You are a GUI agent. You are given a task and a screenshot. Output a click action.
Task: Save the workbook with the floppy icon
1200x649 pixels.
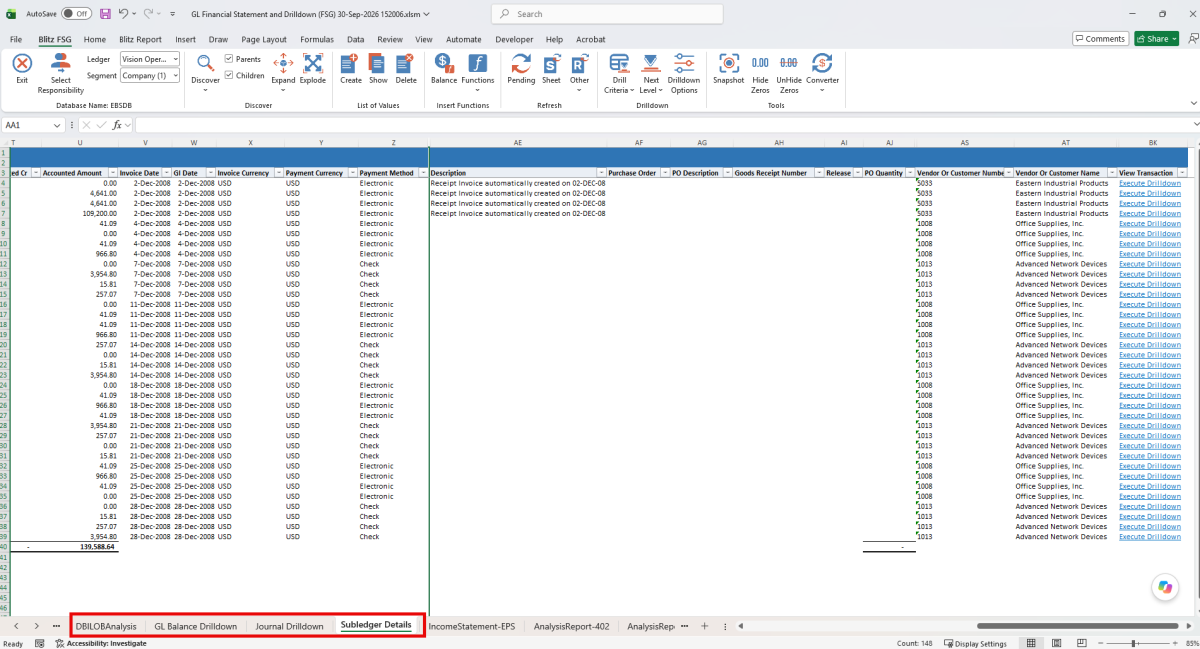(104, 14)
